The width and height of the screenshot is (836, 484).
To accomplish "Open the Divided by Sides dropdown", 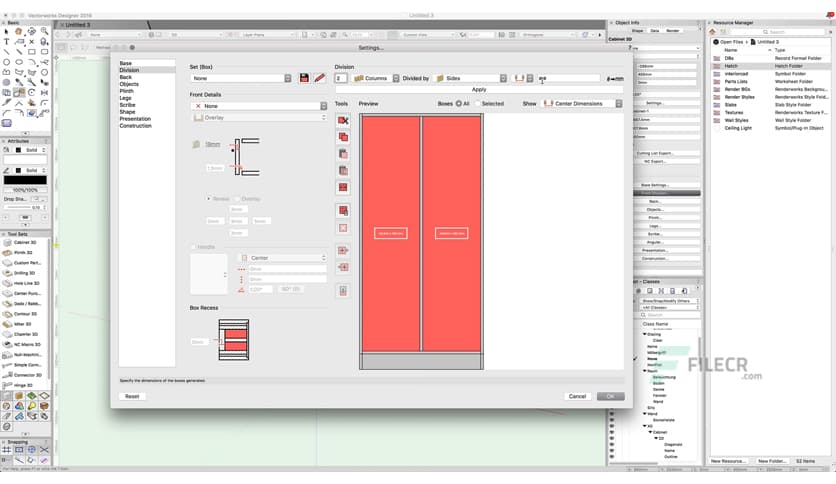I will pos(471,78).
